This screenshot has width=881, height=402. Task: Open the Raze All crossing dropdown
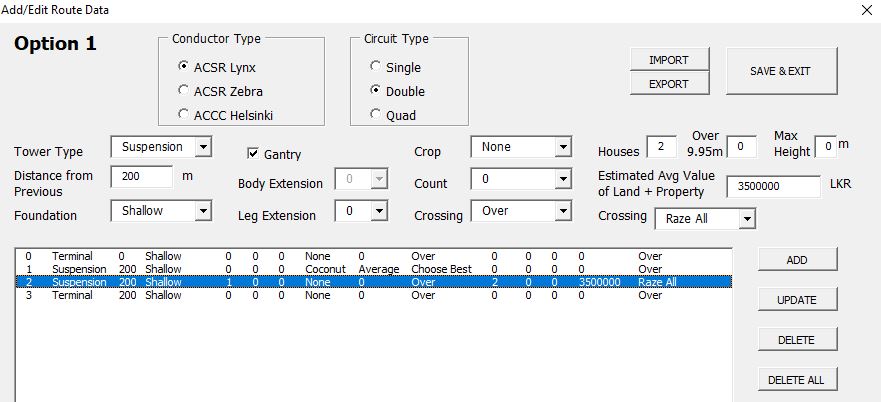pyautogui.click(x=747, y=218)
